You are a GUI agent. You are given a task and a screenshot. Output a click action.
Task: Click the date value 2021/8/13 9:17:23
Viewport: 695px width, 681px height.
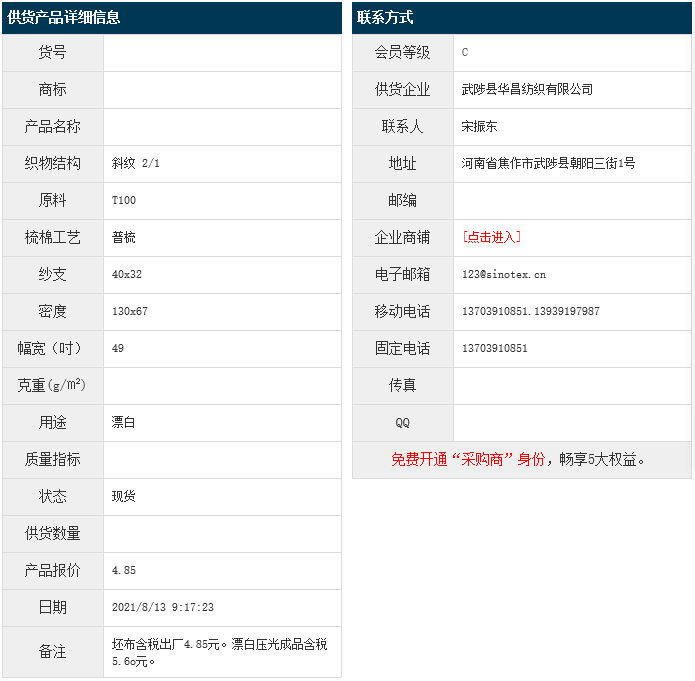click(x=163, y=607)
